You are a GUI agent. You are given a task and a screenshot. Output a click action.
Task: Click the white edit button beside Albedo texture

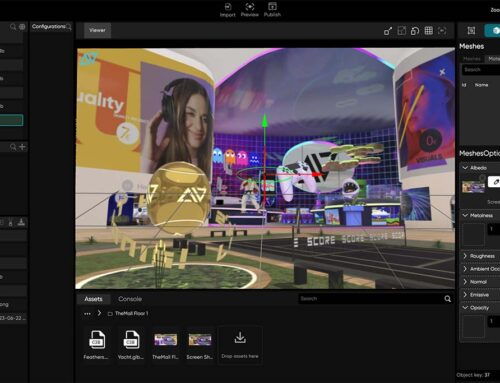(x=495, y=182)
